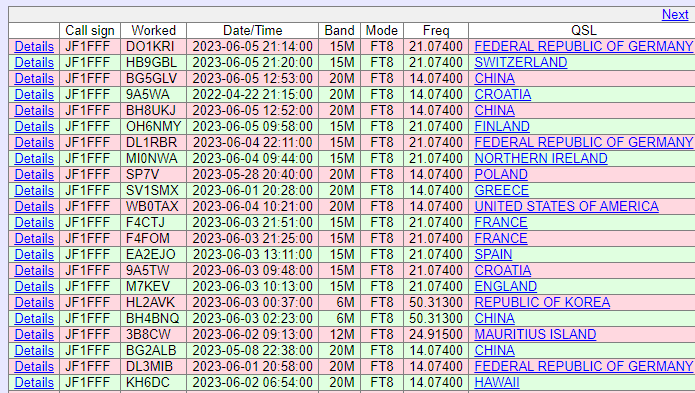
Task: Open FEDERAL REPUBLIC OF GERMANY link for DL3MIB
Action: tap(584, 366)
